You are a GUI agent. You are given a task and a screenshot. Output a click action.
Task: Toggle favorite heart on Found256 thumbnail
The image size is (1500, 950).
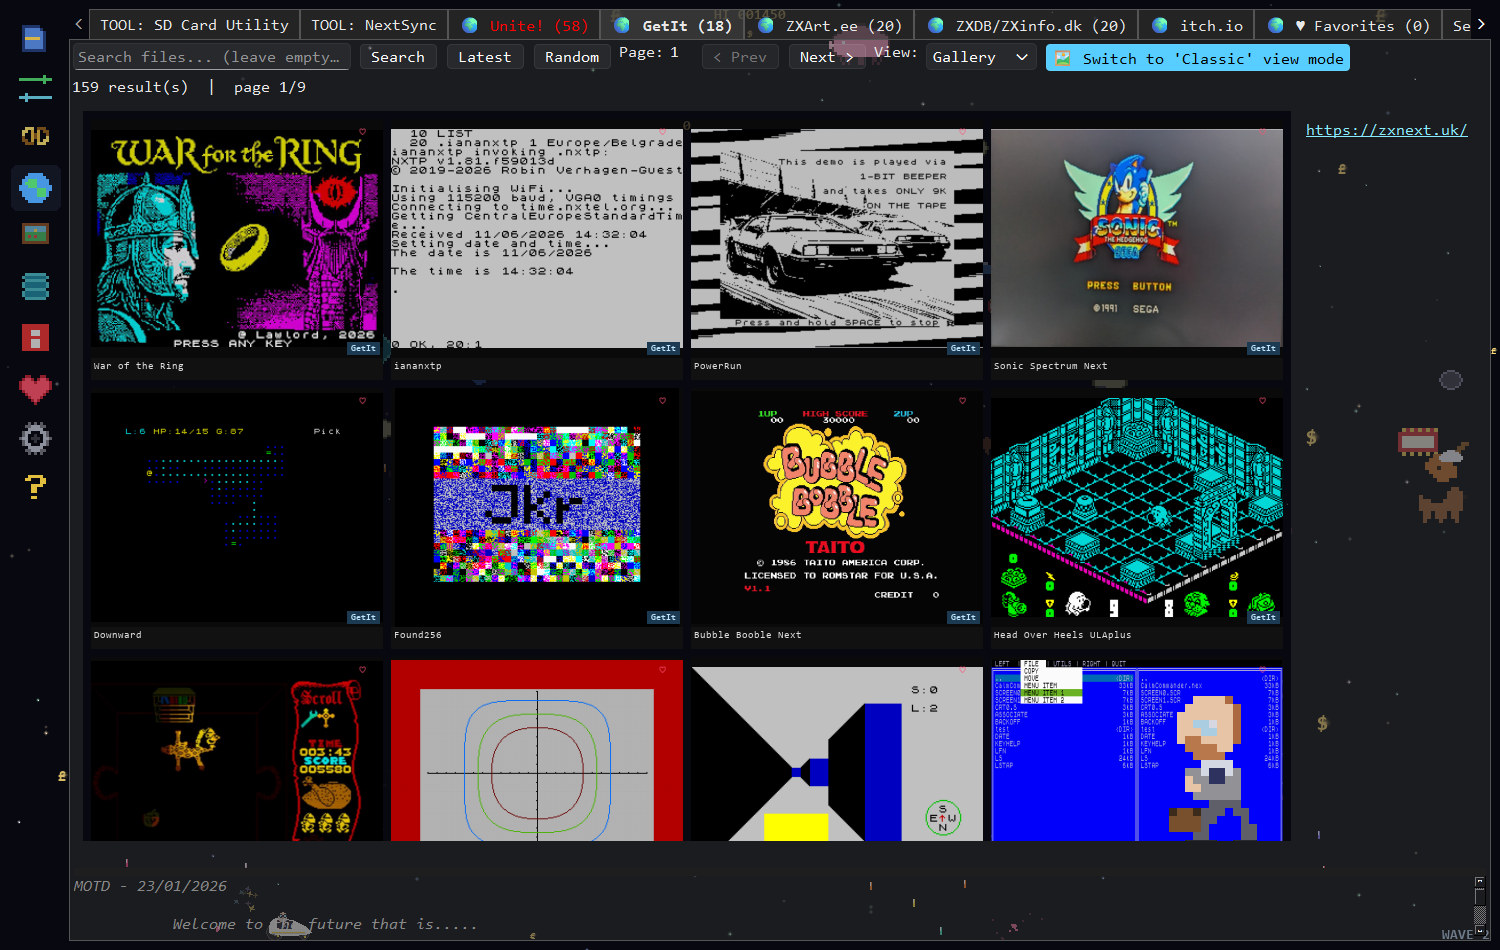pyautogui.click(x=663, y=401)
